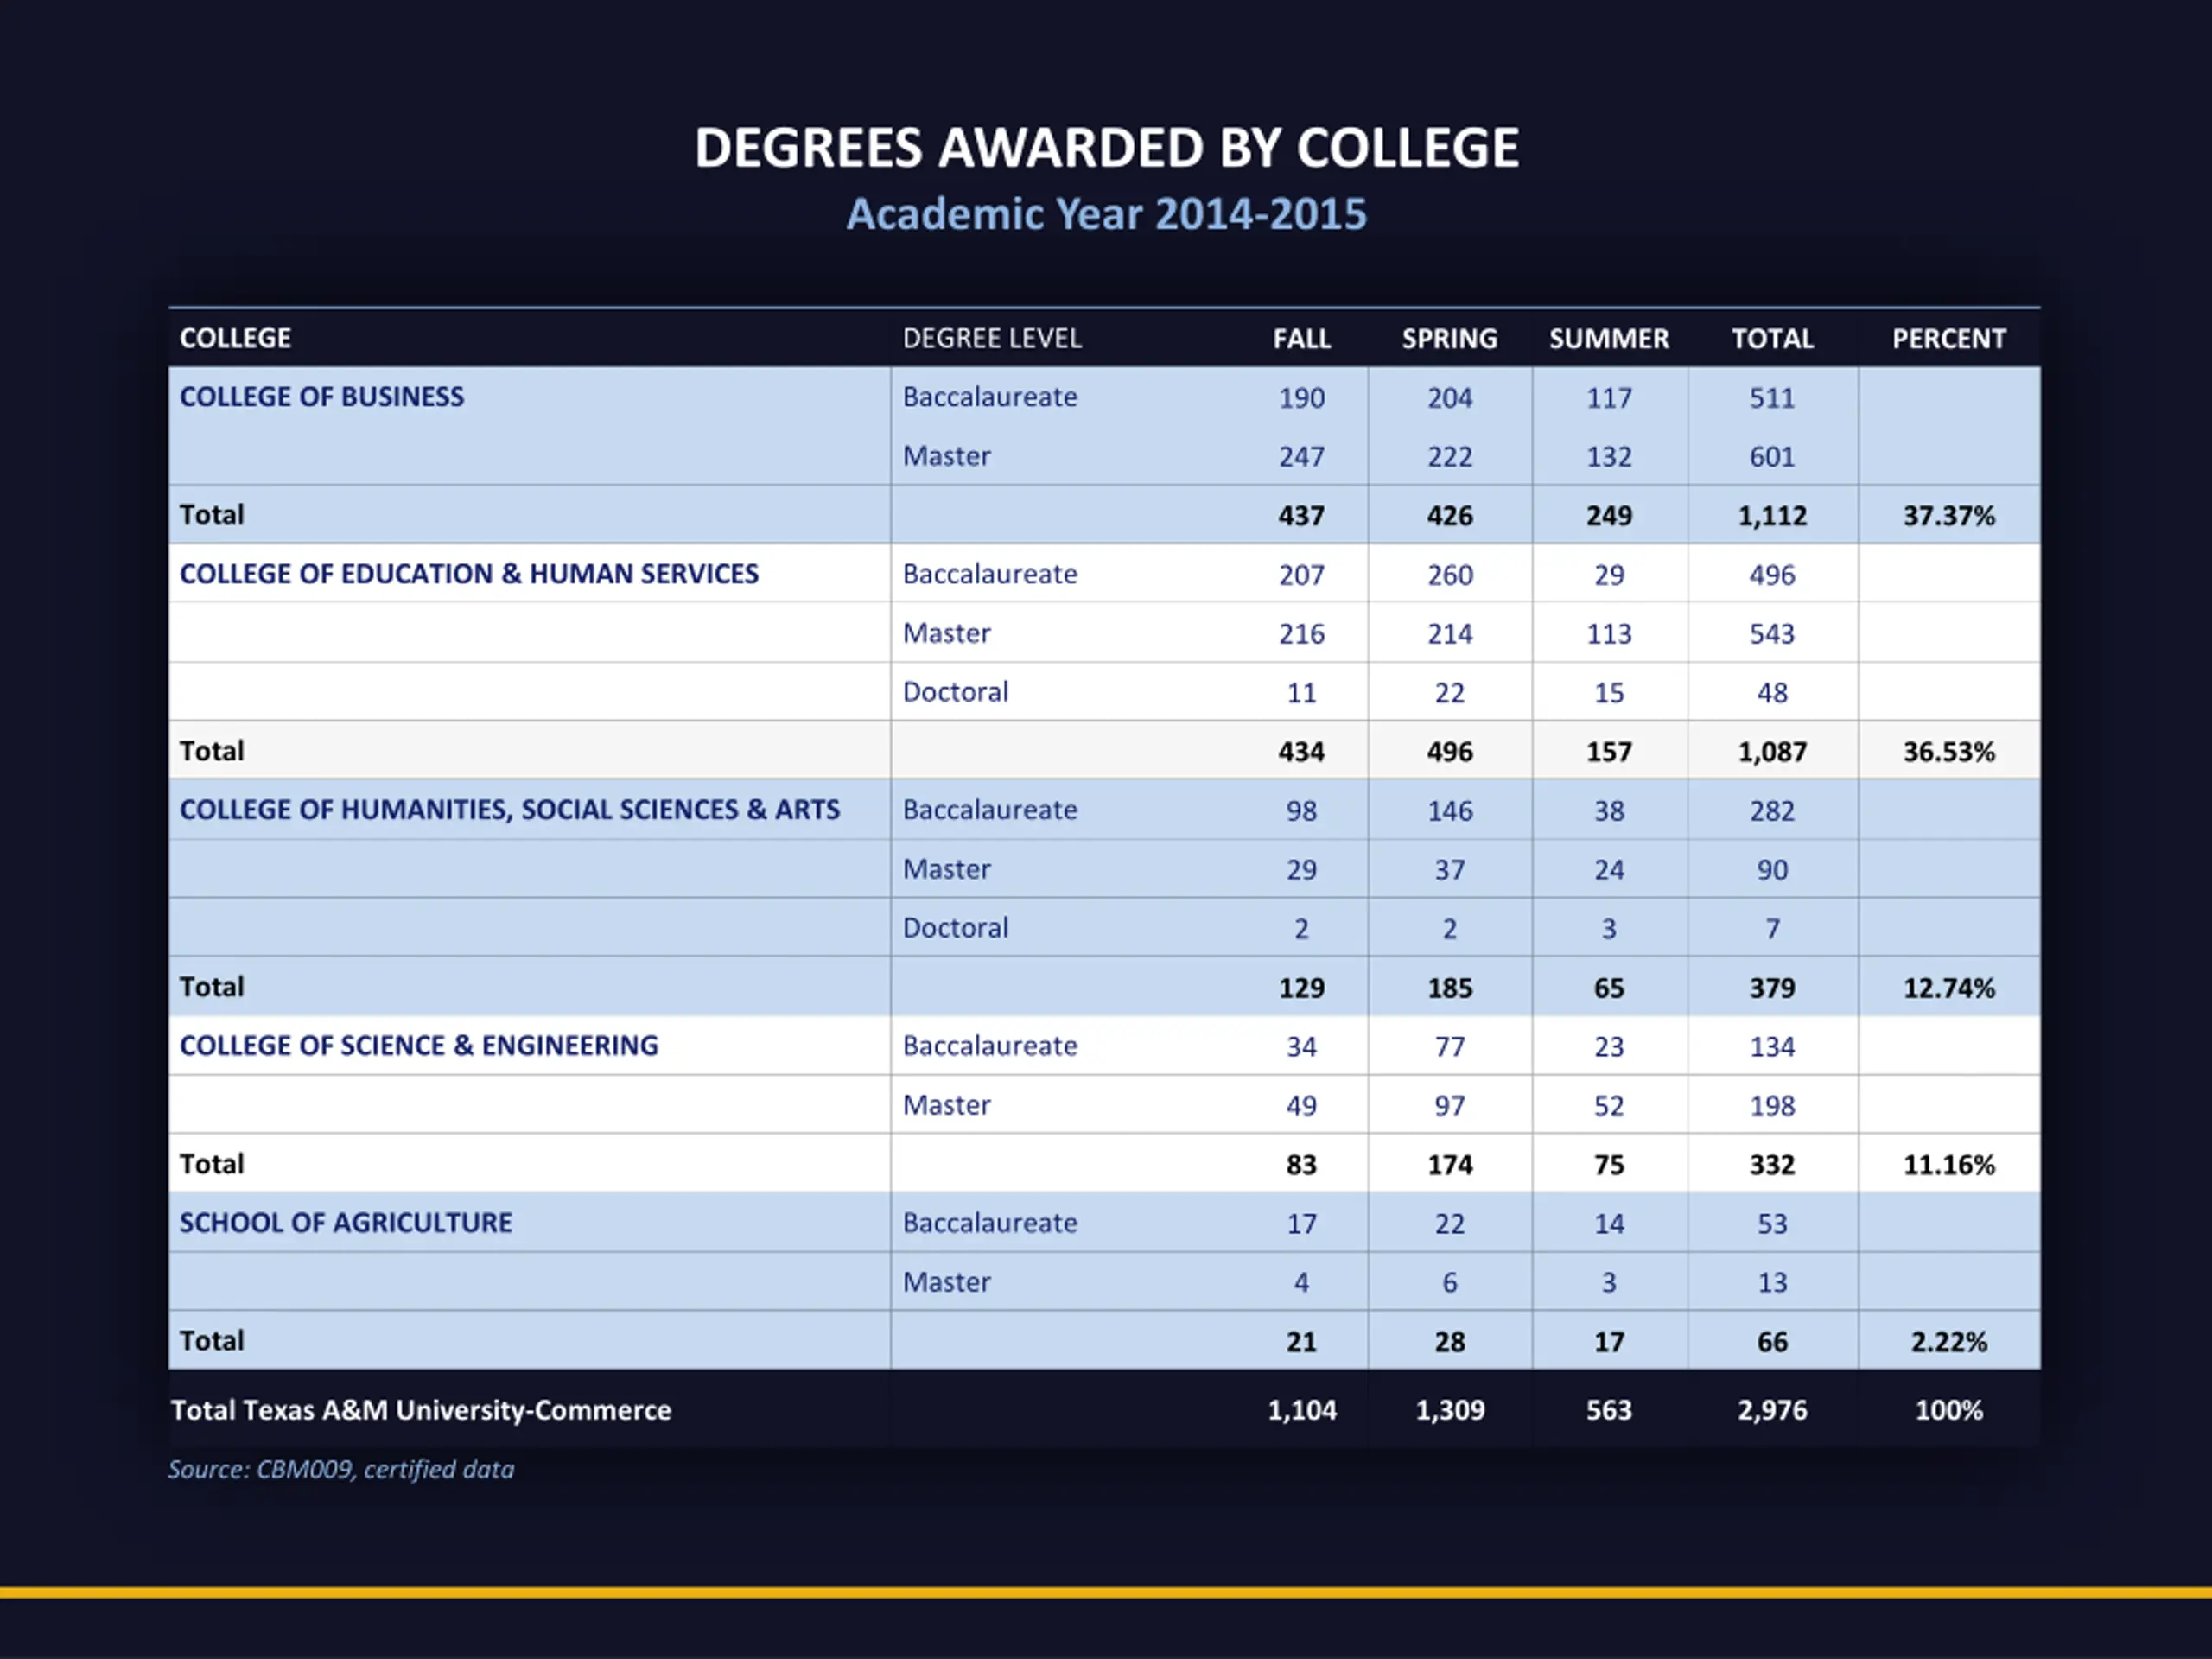Click Business Baccalaureate total 511
2212x1659 pixels.
1772,398
